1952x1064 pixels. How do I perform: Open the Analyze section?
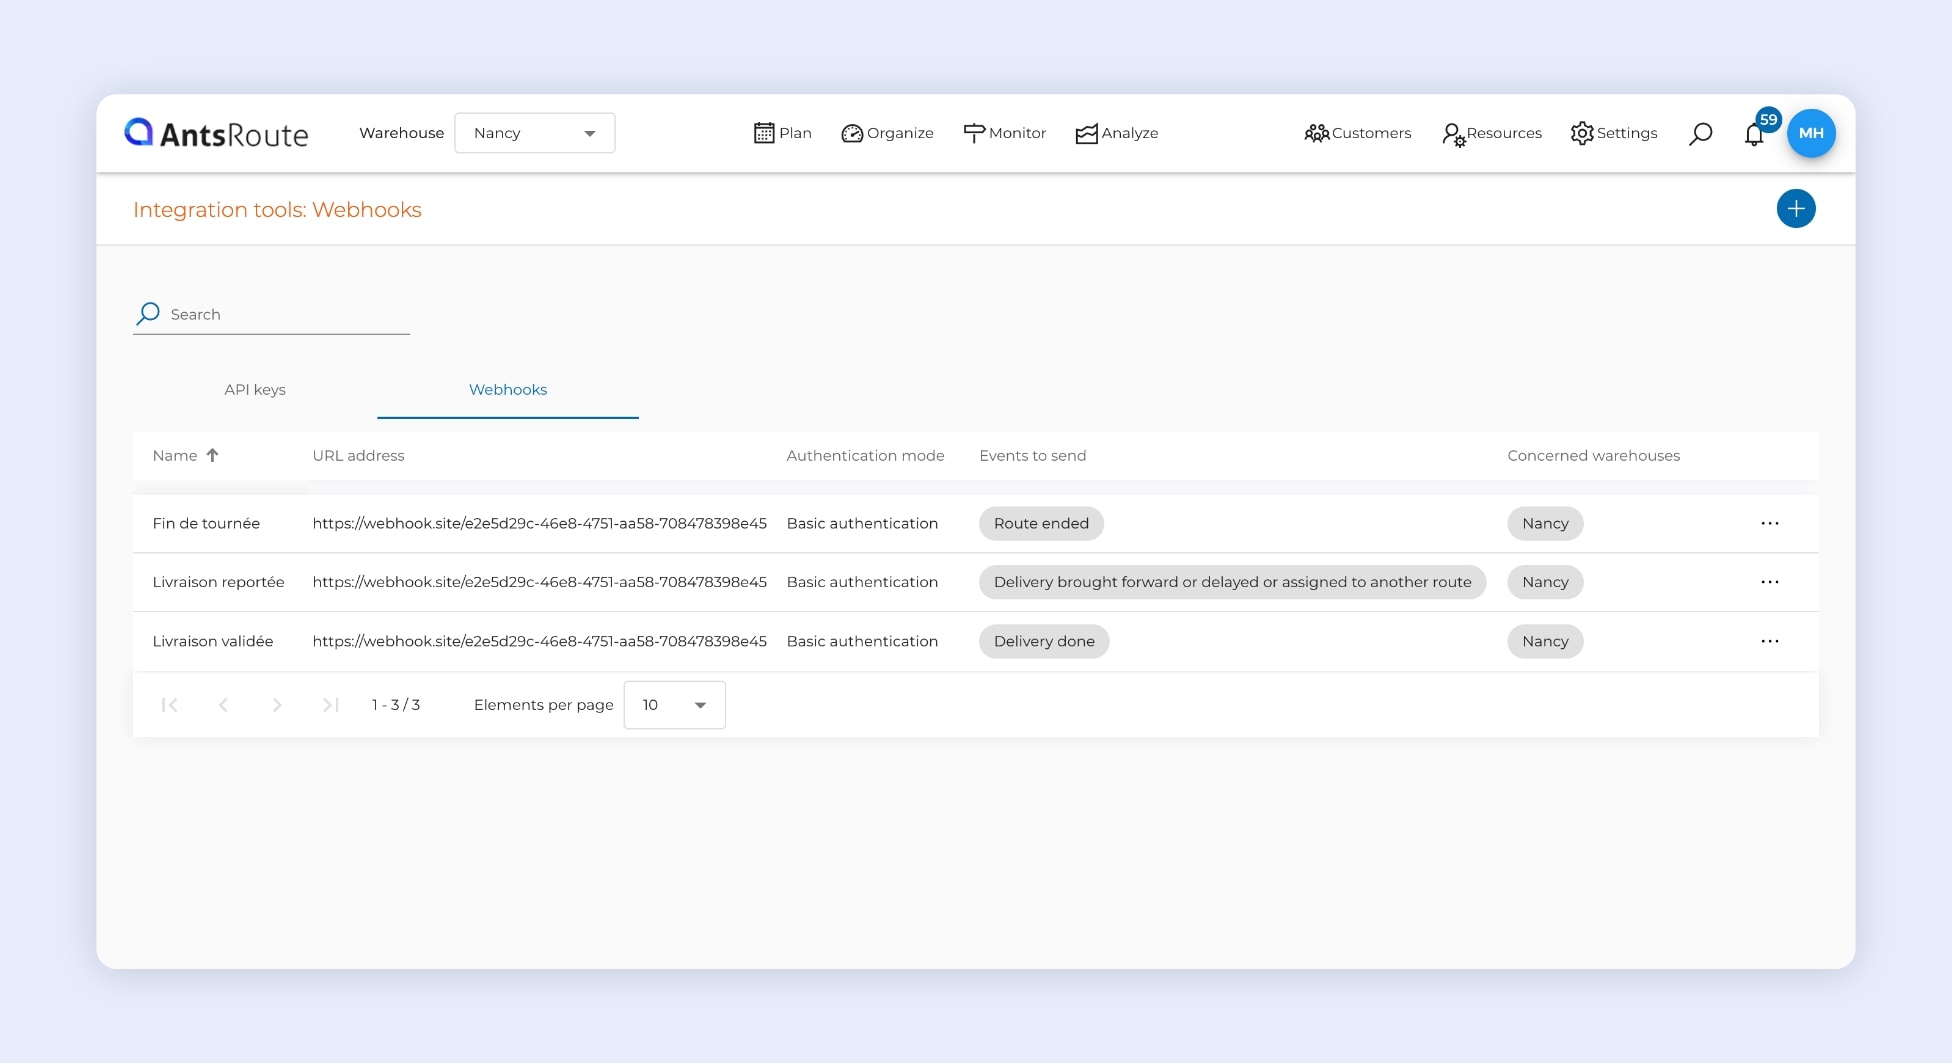coord(1116,133)
